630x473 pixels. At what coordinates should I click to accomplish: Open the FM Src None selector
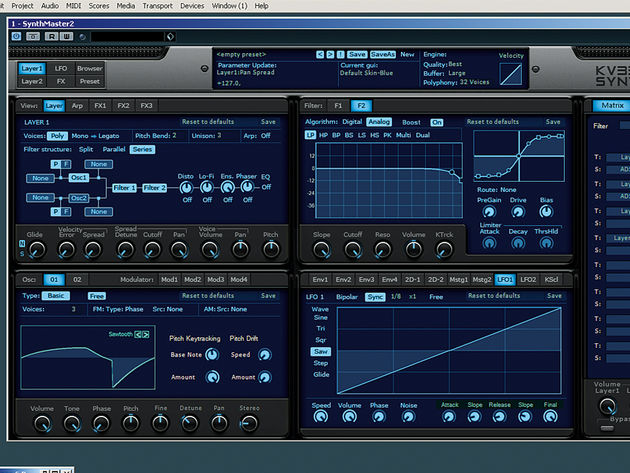pyautogui.click(x=168, y=309)
